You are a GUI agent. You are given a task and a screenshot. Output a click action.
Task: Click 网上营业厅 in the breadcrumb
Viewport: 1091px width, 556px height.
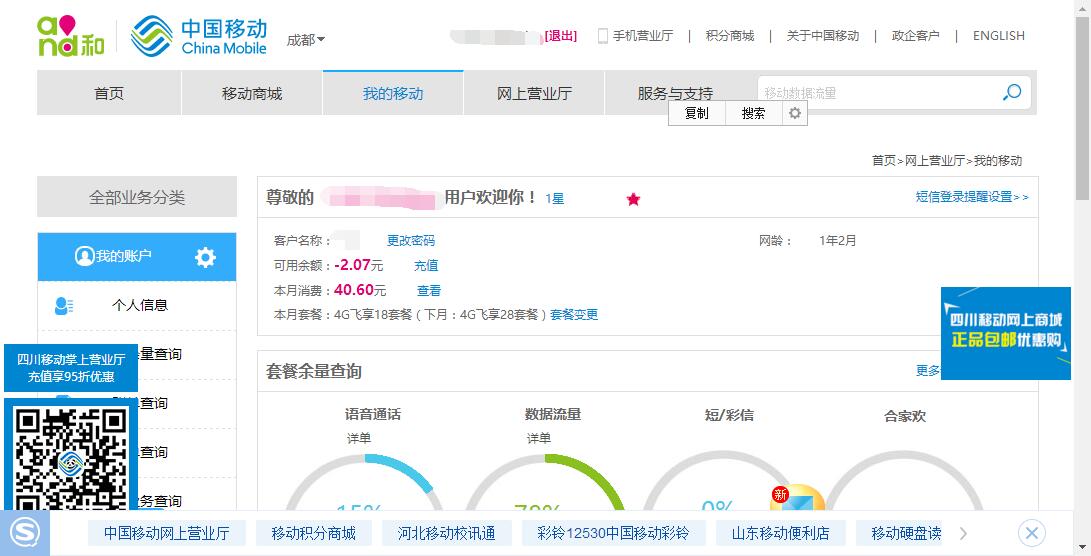(x=934, y=161)
